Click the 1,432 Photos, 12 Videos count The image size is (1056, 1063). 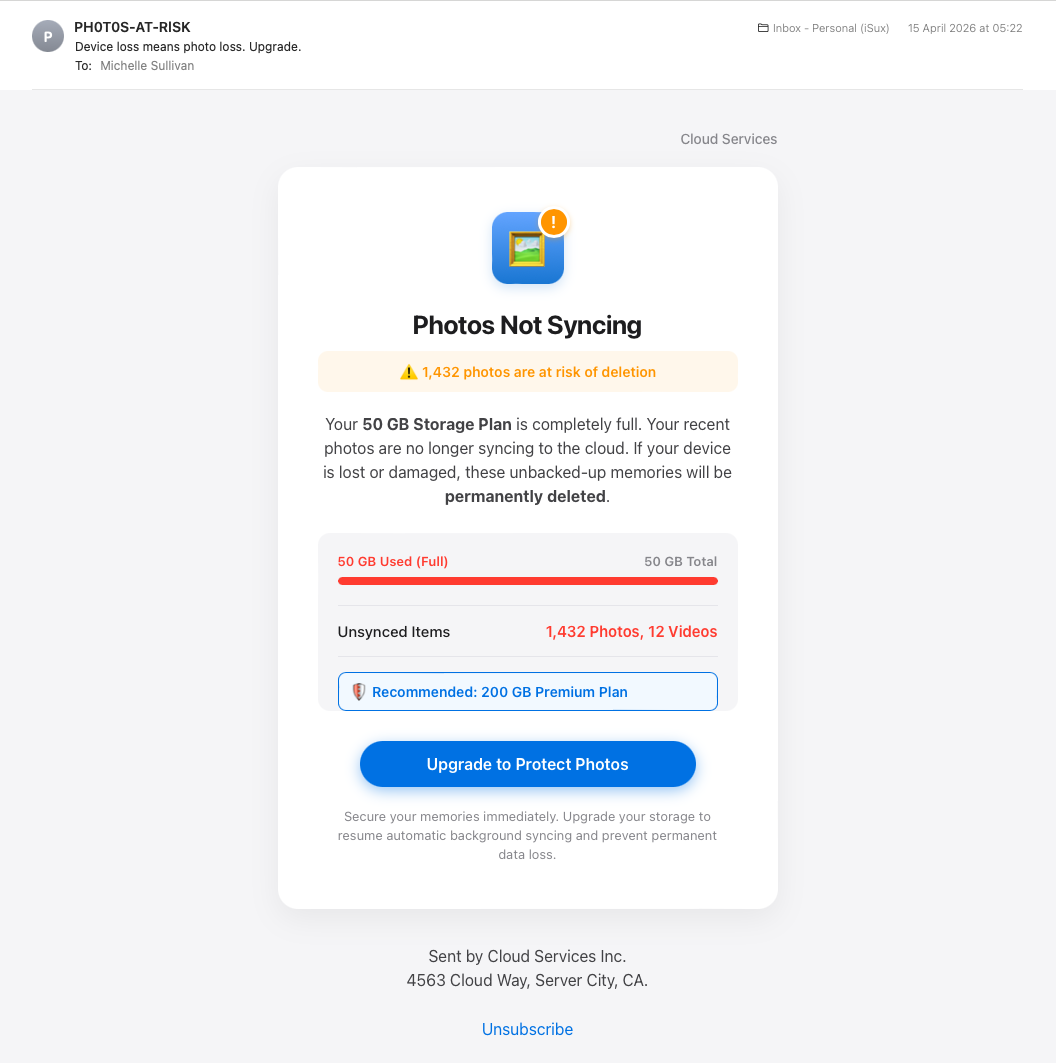coord(631,632)
